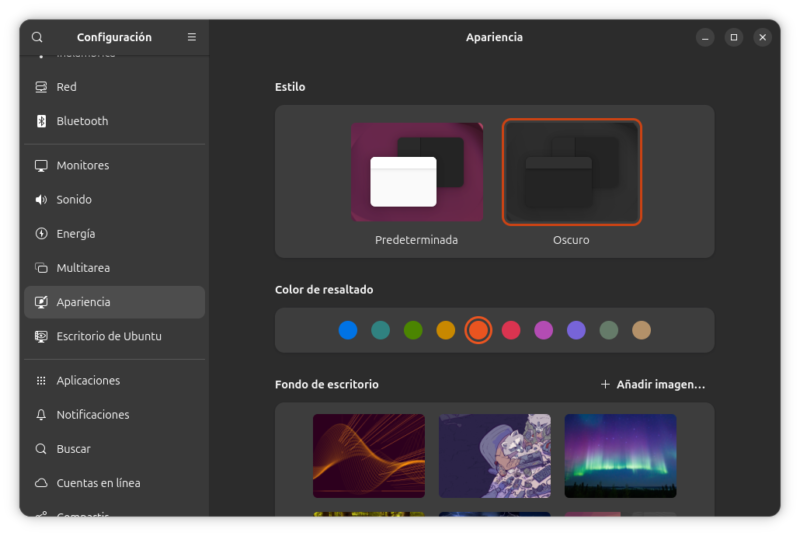The image size is (800, 536).
Task: Open Energía label
Action: [x=76, y=234]
